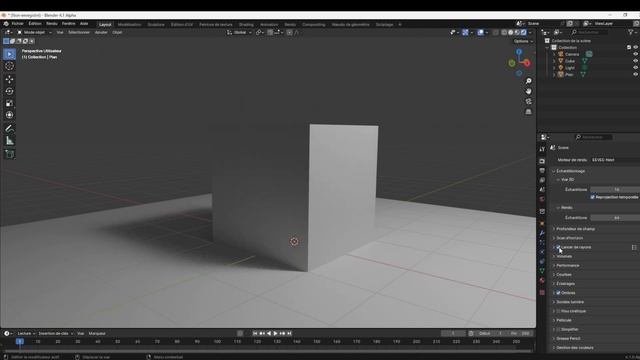Collapse the Échantillonnage panel
640x360 pixels.
point(571,171)
